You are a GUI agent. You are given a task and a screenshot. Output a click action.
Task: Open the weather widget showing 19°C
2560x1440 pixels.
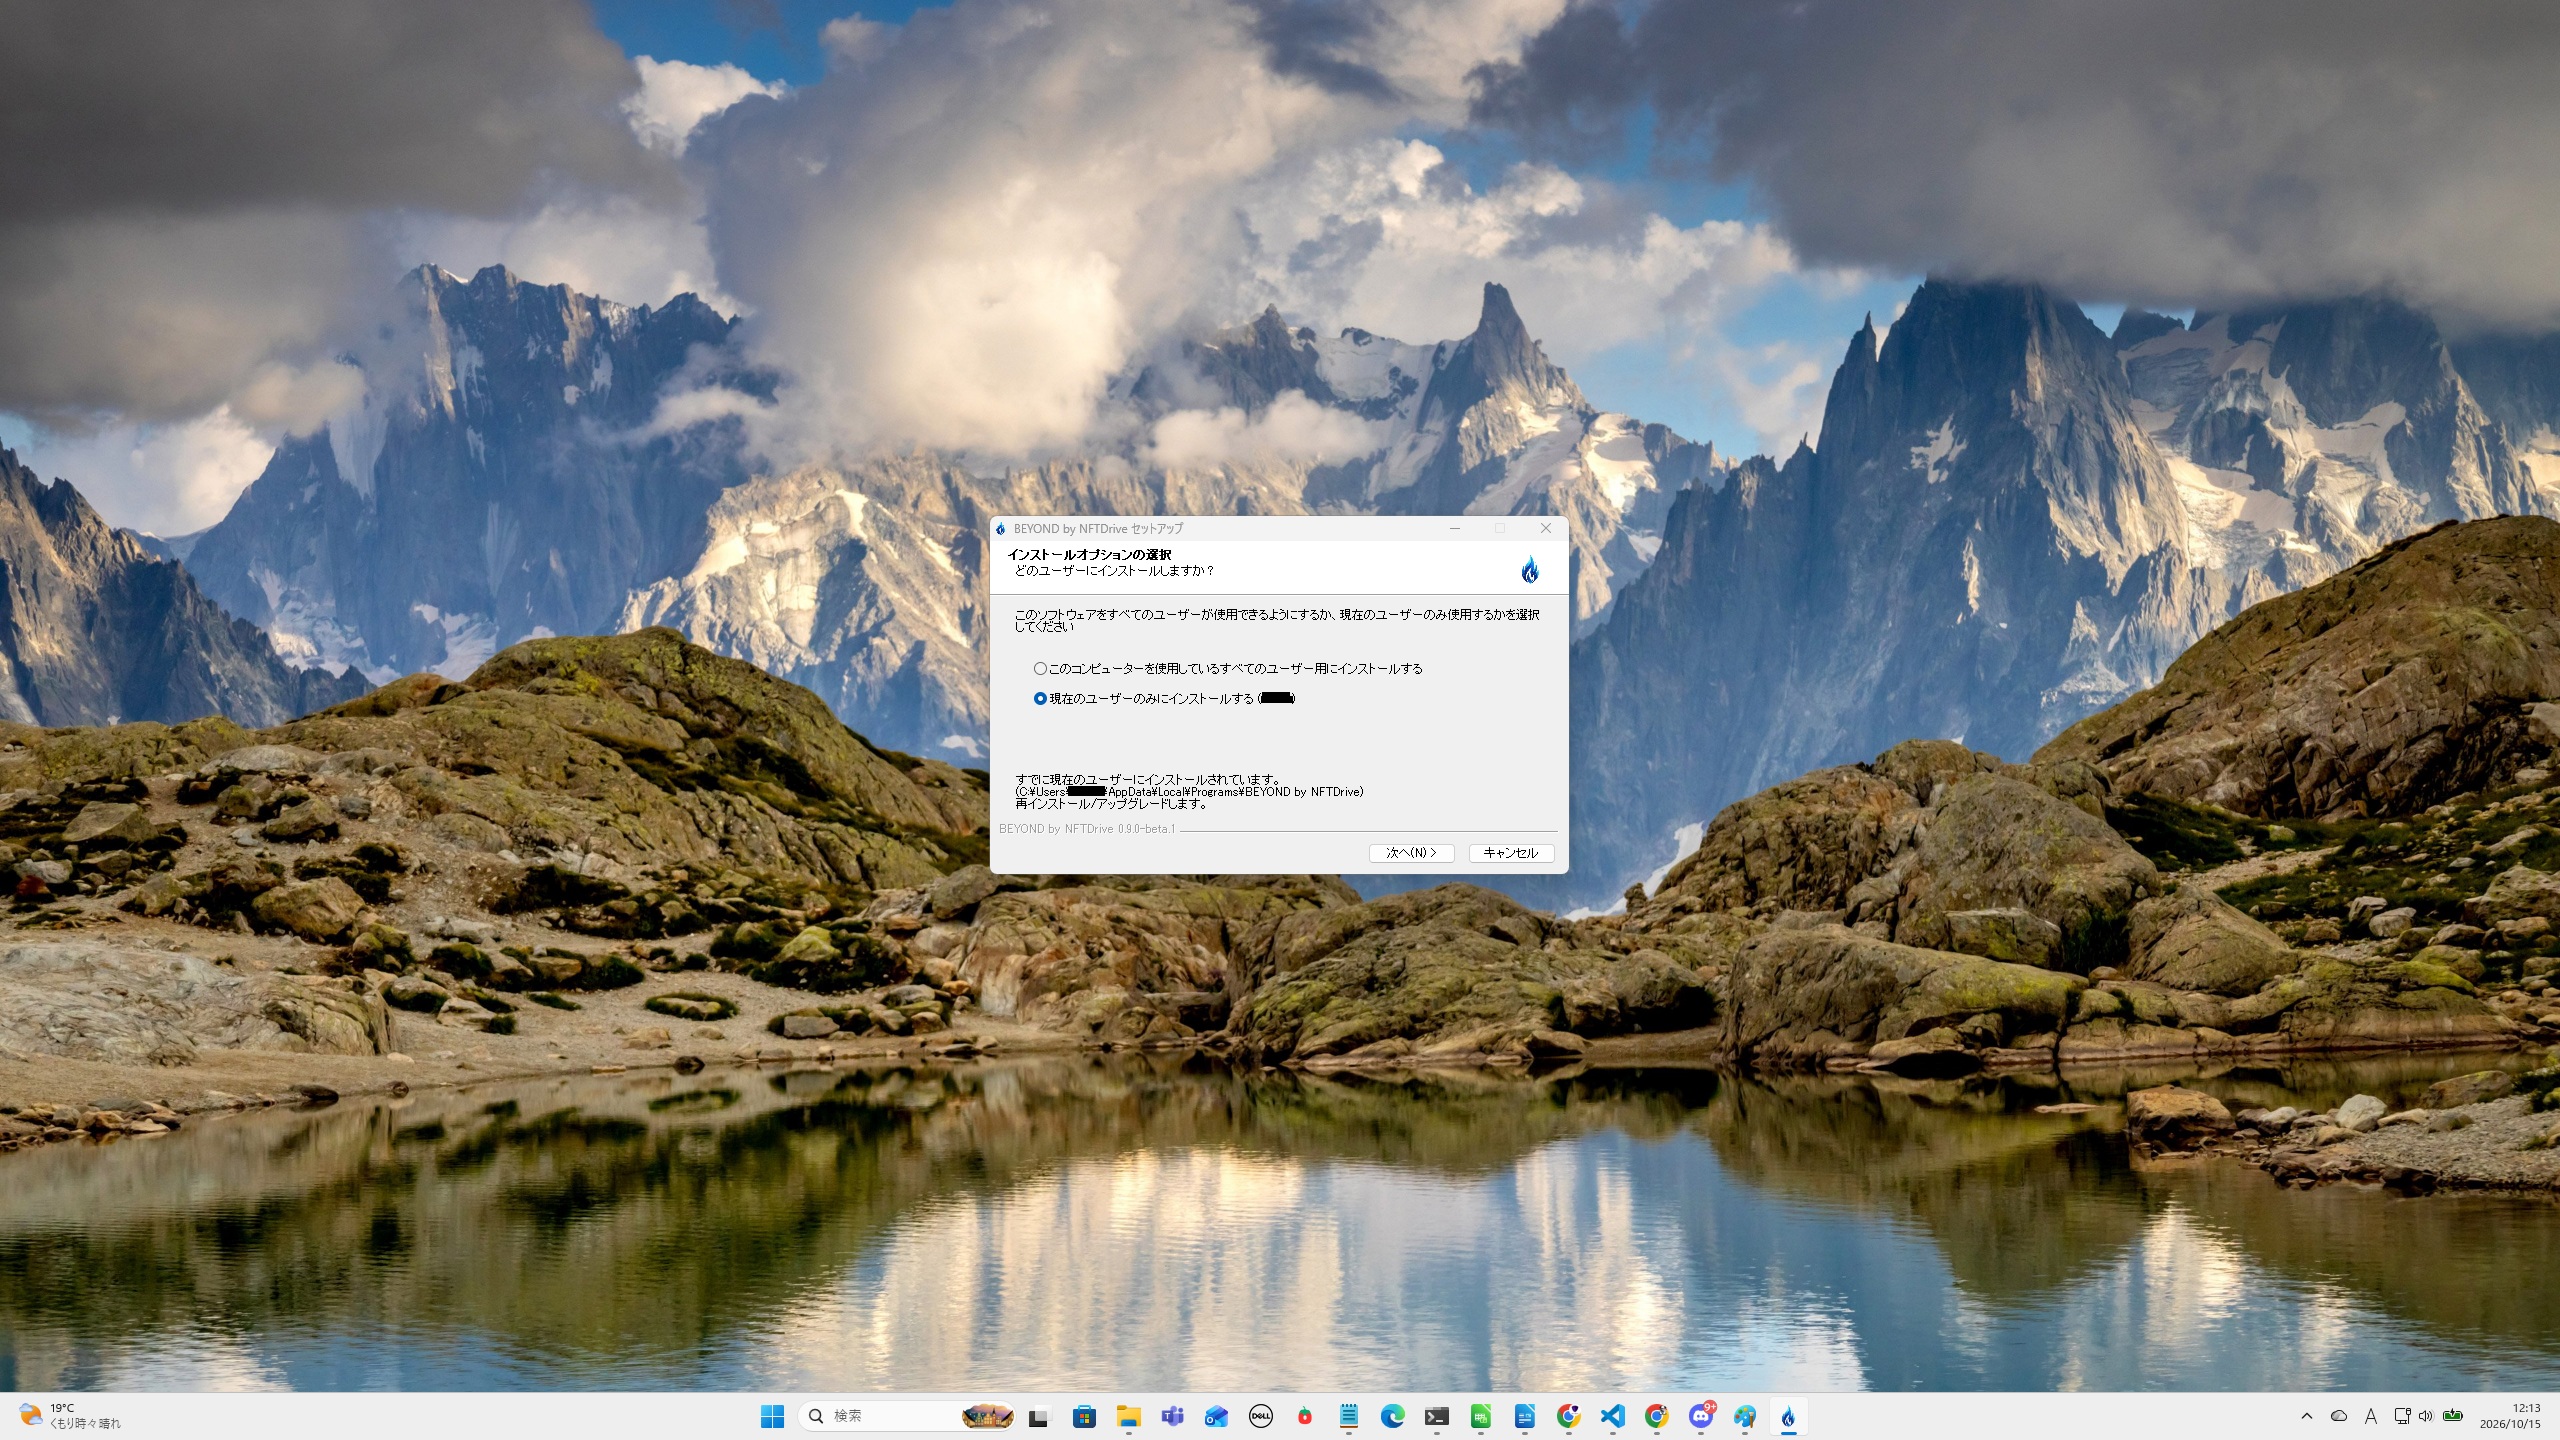(x=70, y=1416)
